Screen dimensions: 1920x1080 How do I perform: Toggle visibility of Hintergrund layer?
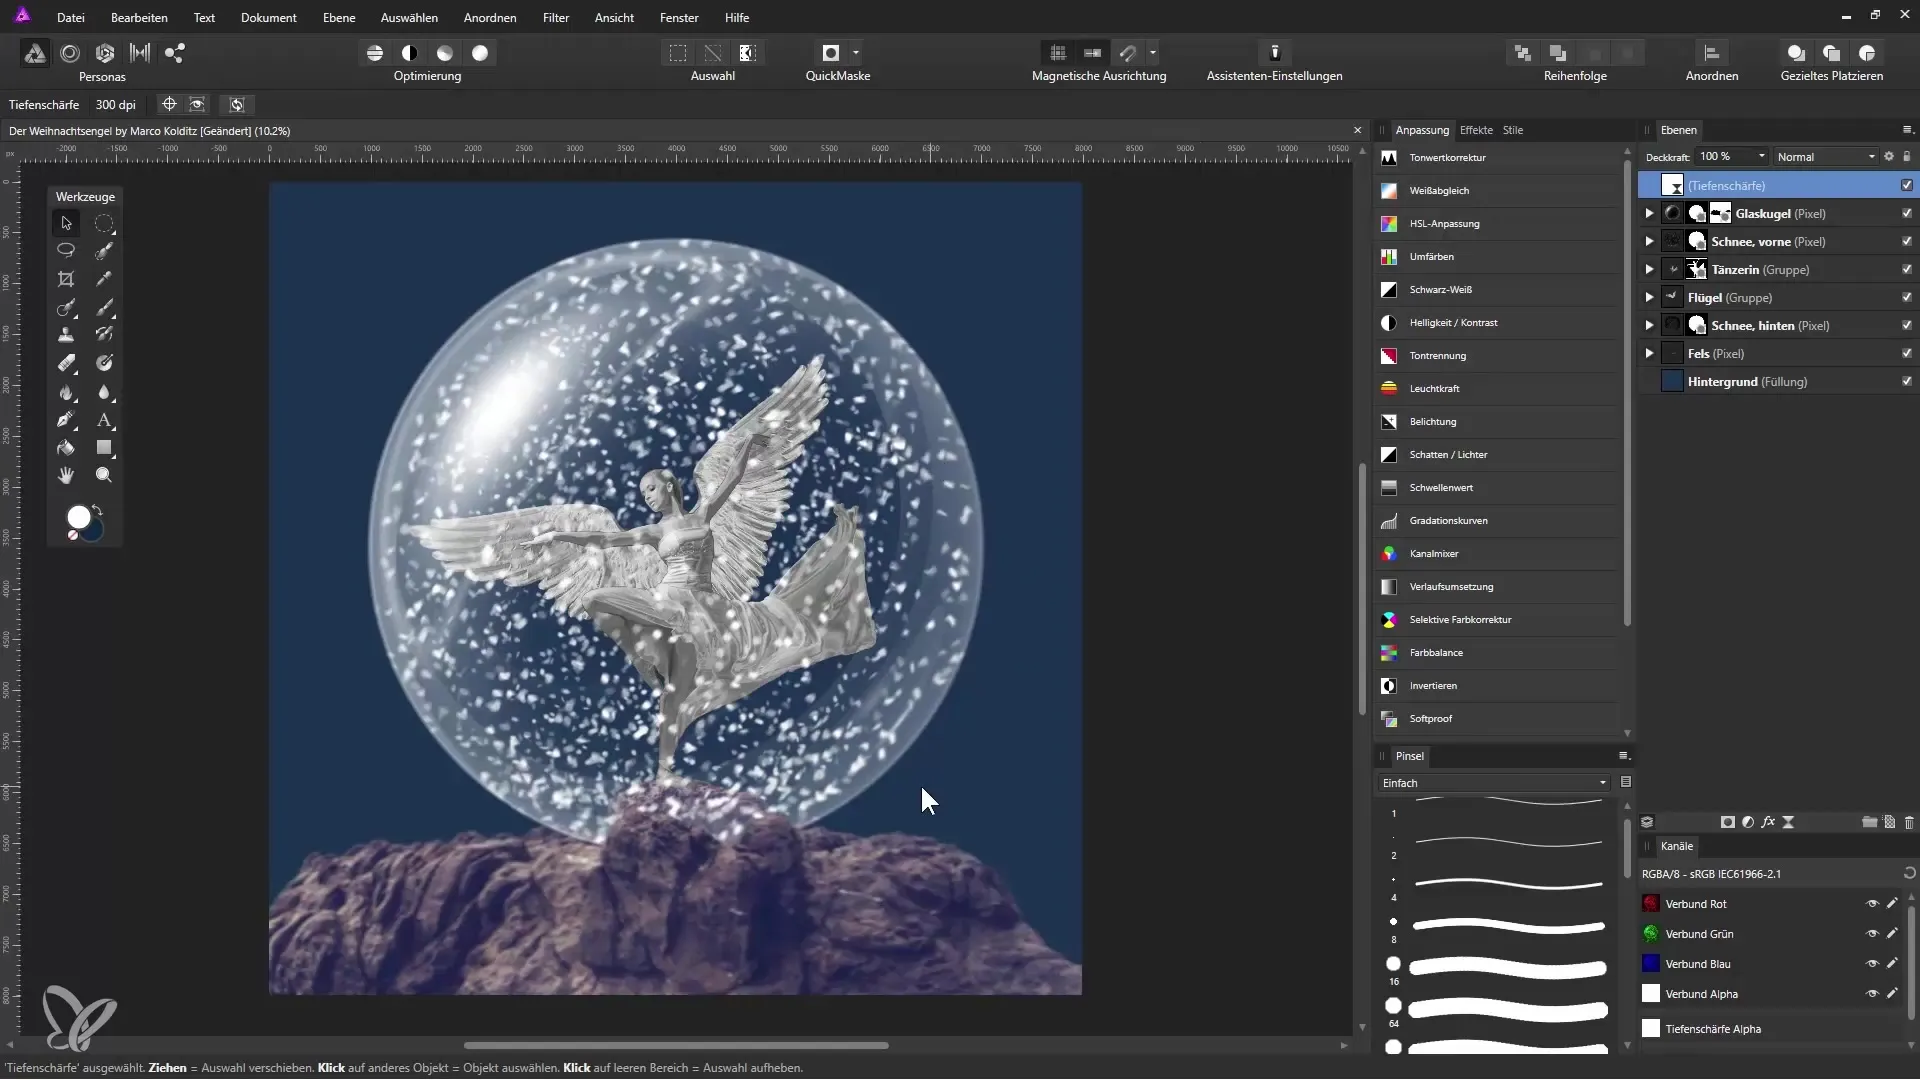coord(1907,382)
